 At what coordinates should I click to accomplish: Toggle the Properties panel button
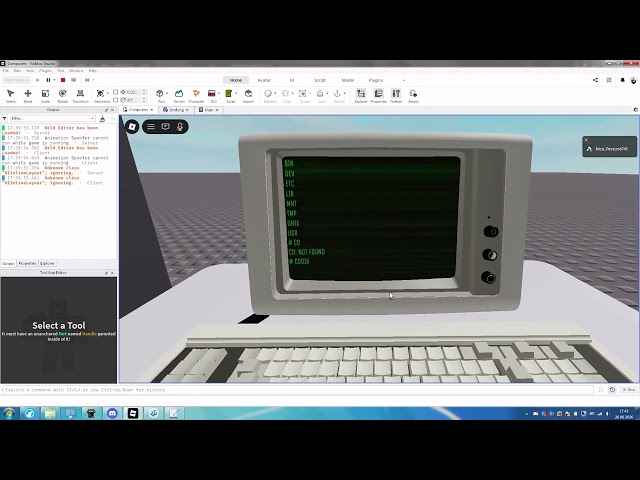tap(378, 96)
